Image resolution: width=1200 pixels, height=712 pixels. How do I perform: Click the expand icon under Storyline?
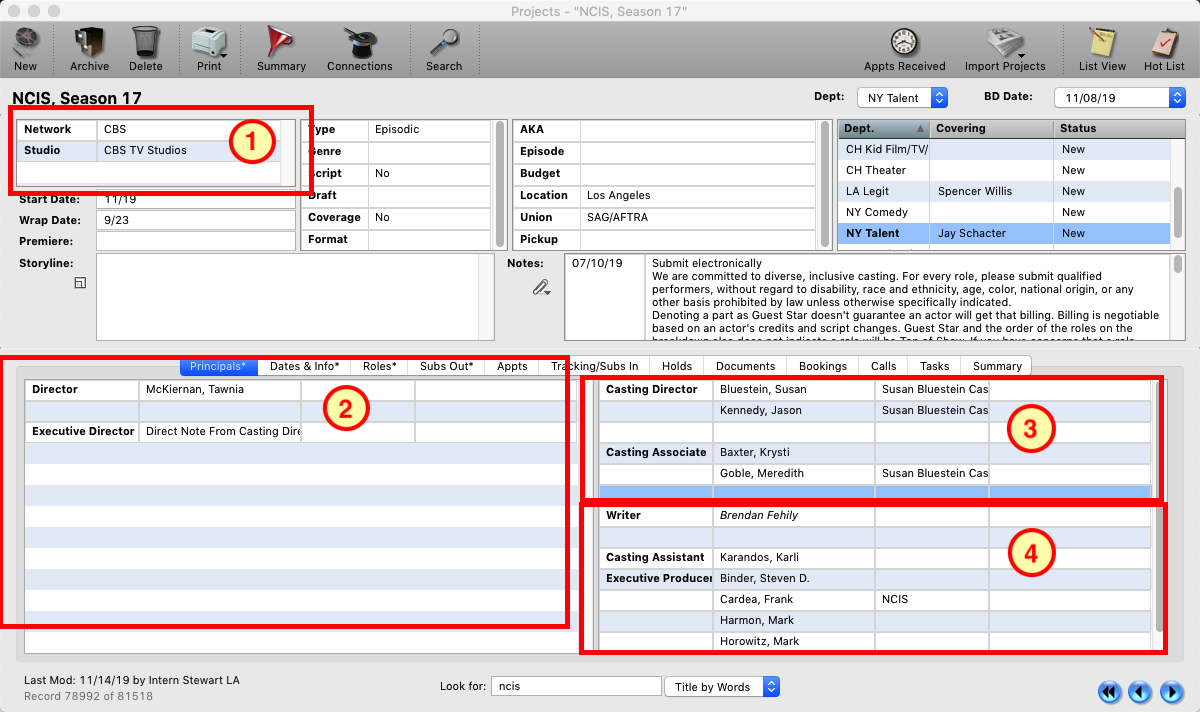[80, 284]
